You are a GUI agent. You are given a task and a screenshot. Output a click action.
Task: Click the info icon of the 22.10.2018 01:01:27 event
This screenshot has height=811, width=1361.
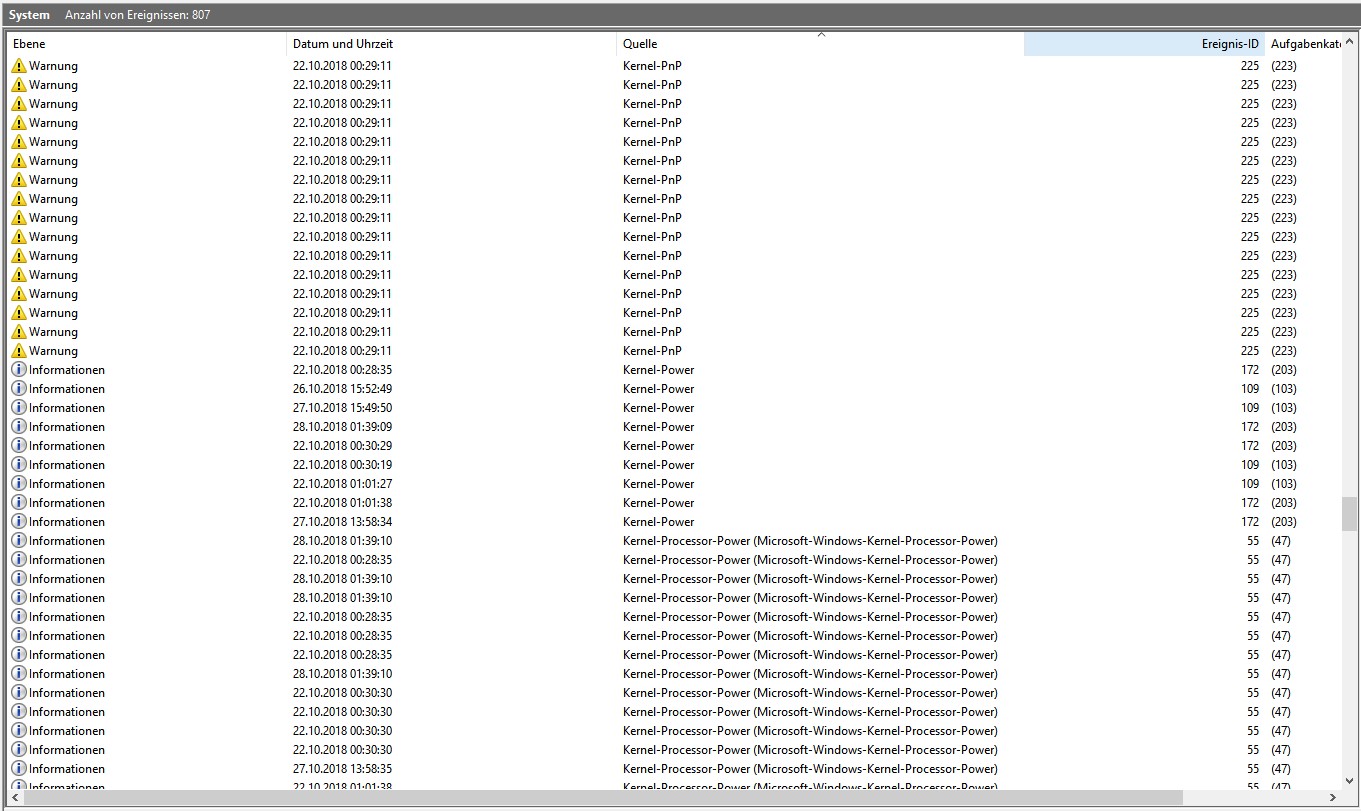19,484
